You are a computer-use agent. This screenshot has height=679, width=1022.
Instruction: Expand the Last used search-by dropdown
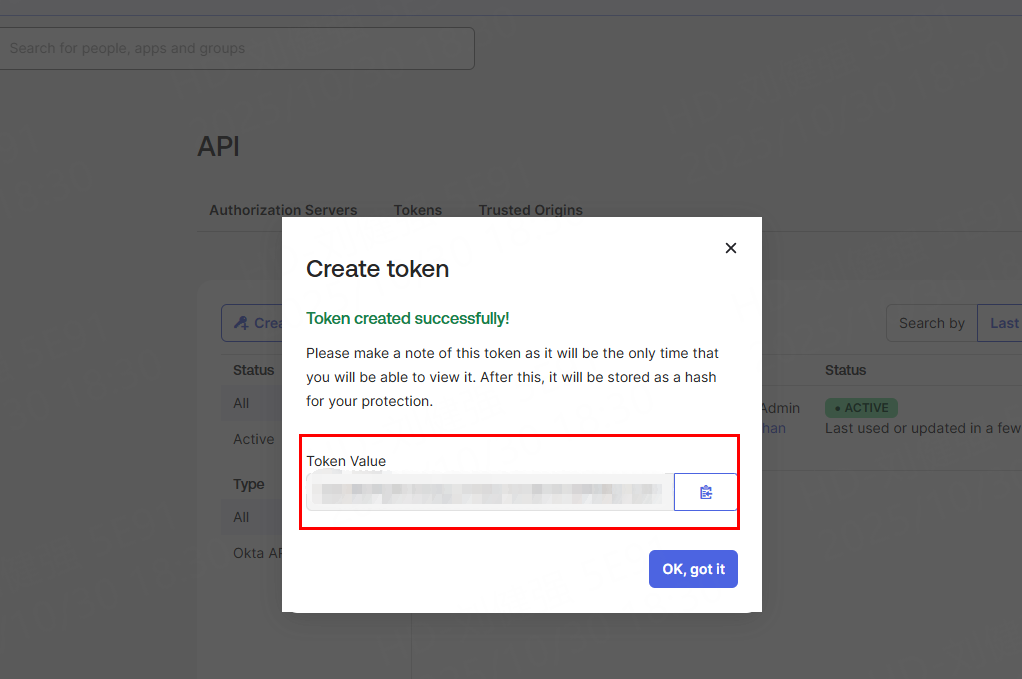click(x=1002, y=323)
